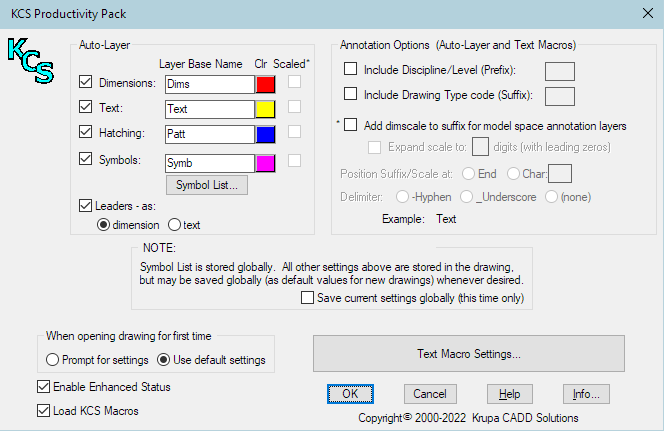
Task: Click the Info button
Action: point(586,394)
